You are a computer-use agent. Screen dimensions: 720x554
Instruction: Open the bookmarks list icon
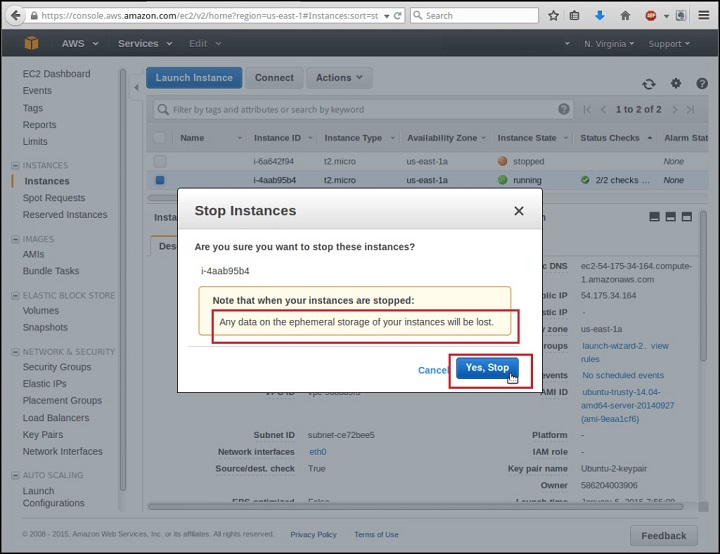[x=574, y=16]
